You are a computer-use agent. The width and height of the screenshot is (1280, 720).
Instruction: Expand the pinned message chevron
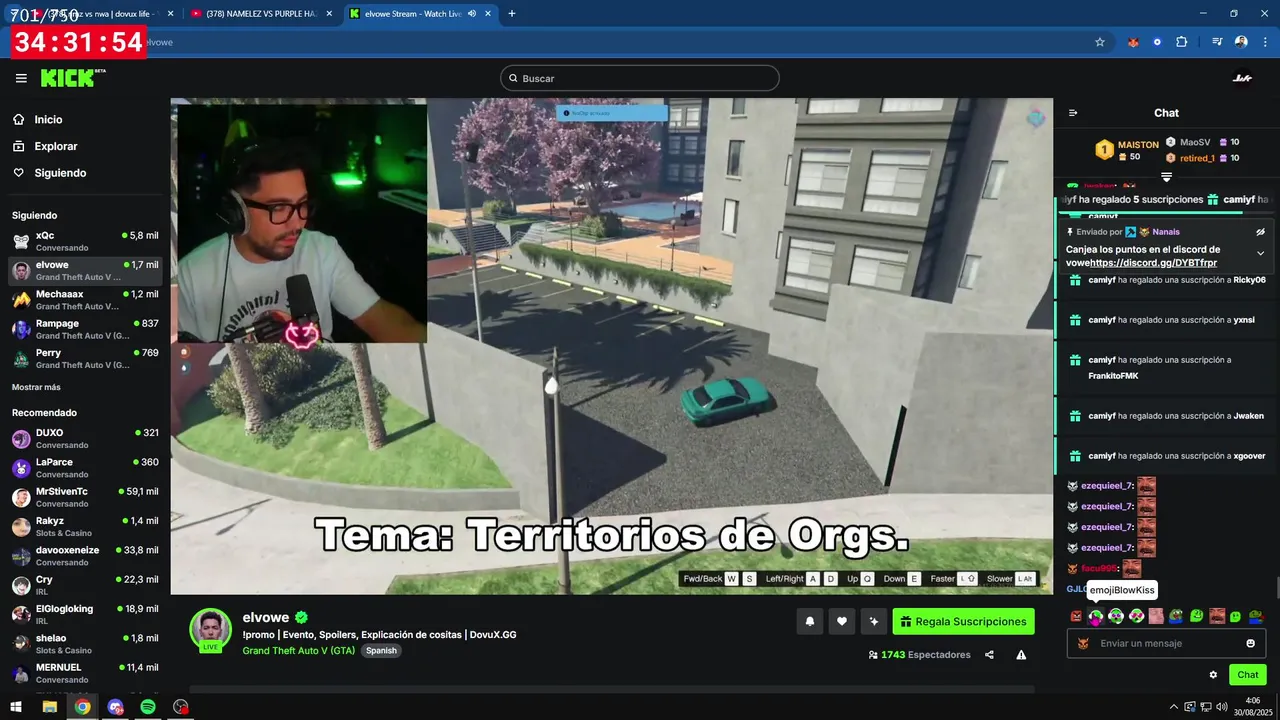1260,253
